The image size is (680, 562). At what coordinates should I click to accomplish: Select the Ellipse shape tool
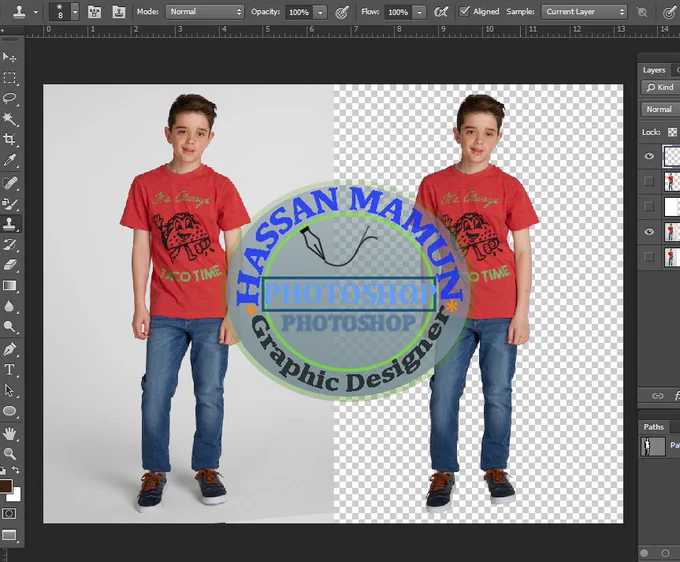tap(10, 411)
